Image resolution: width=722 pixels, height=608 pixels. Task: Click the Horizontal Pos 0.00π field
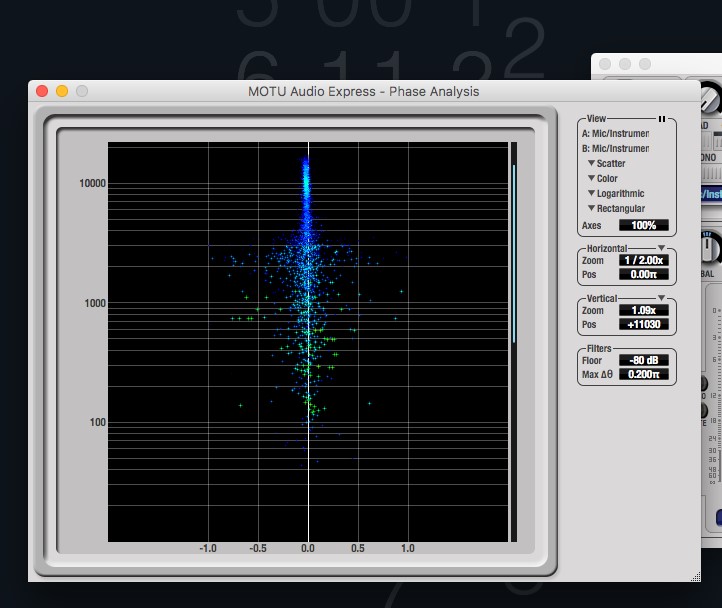point(643,274)
